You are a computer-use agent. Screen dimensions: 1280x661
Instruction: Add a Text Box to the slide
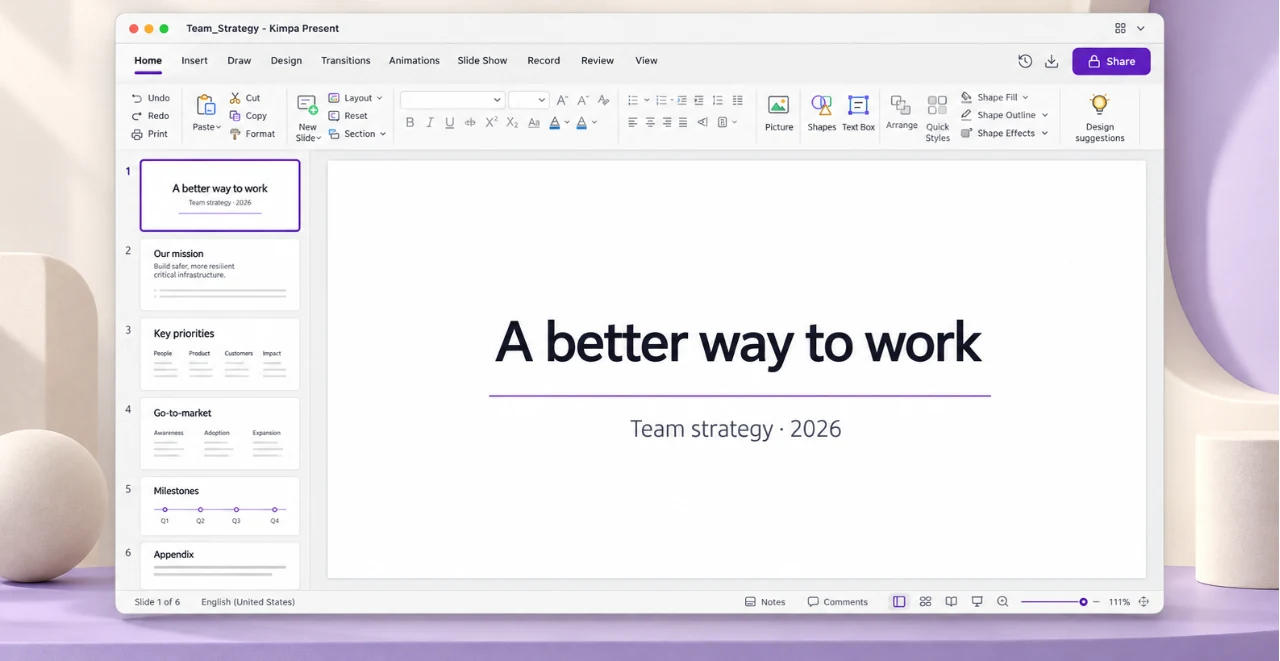858,113
